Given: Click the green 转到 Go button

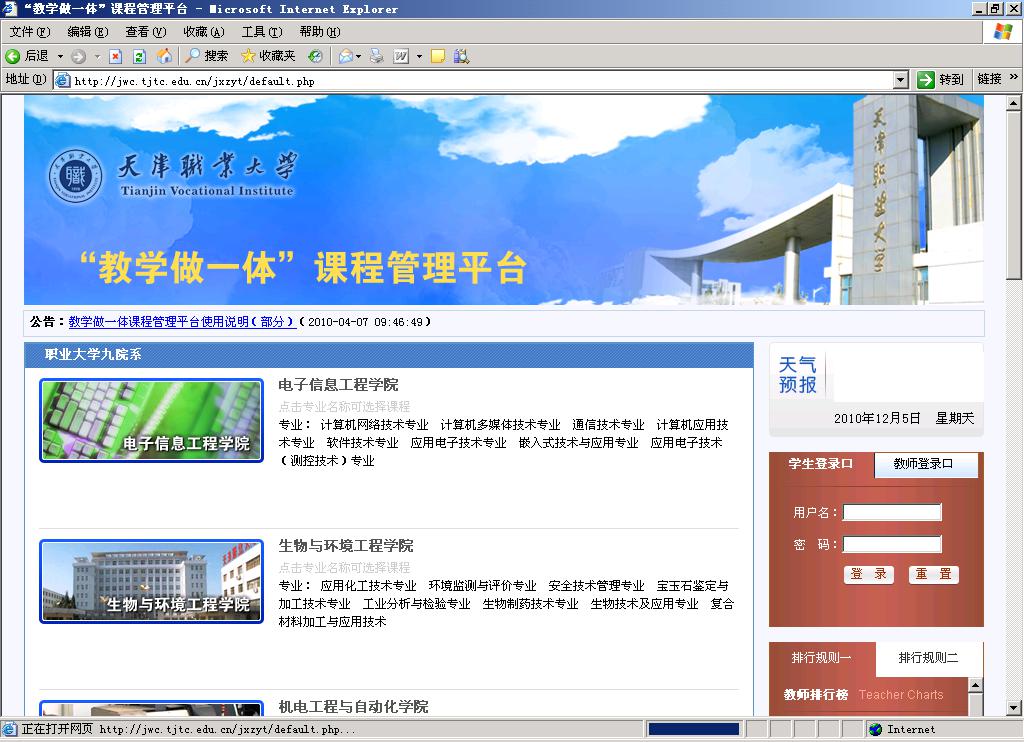Looking at the screenshot, I should coord(940,80).
